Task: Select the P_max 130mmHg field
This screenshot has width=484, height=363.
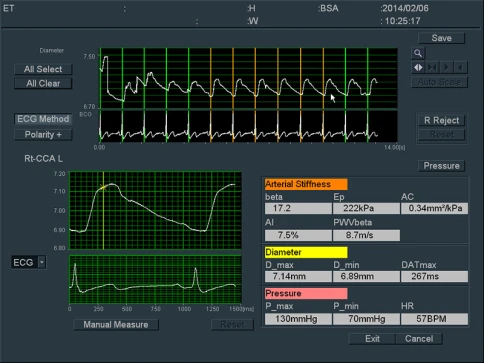Action: point(298,319)
